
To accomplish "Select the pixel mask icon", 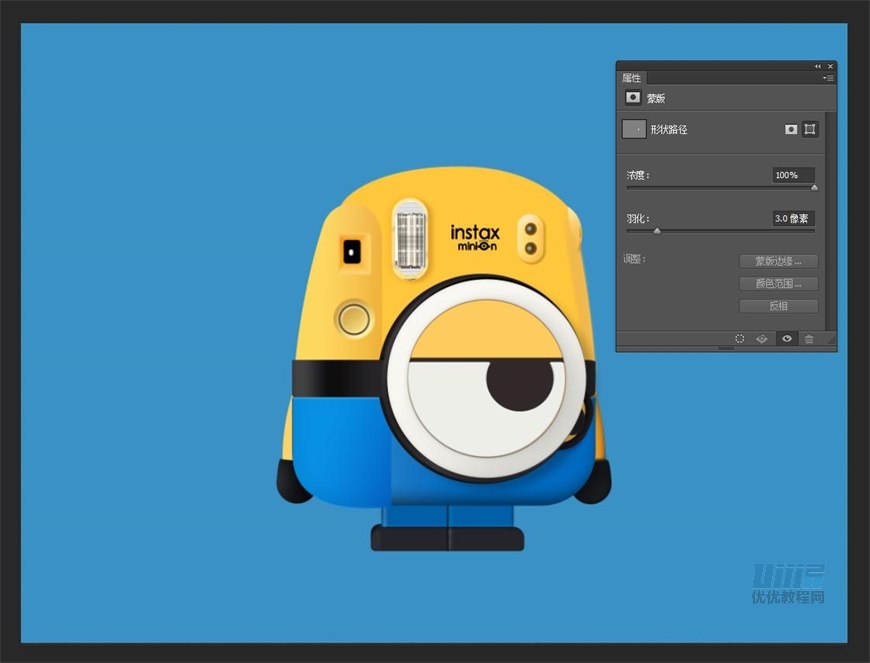I will point(791,129).
